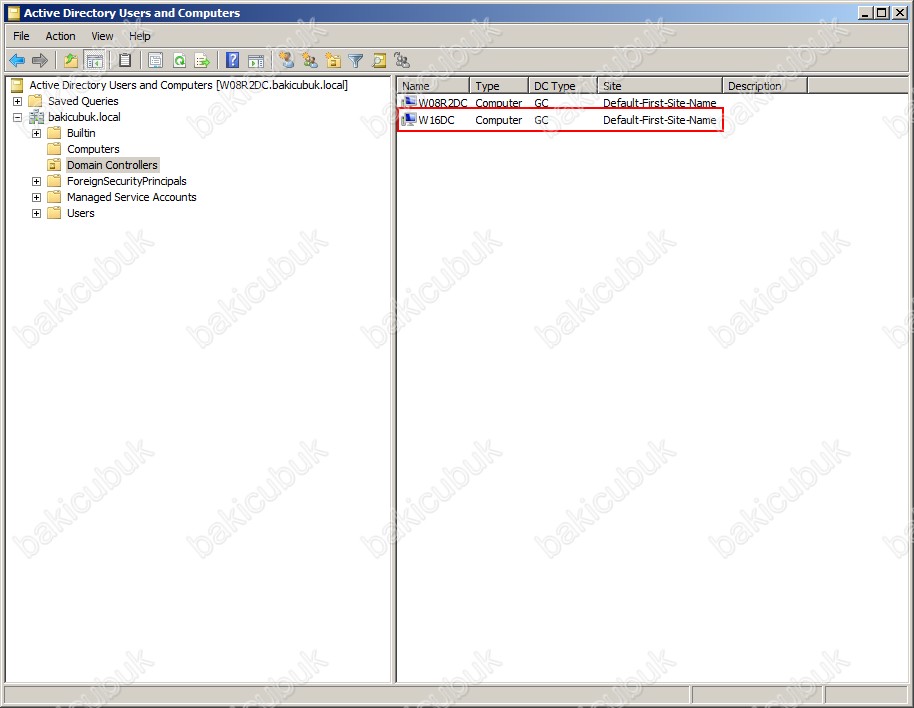This screenshot has height=708, width=914.
Task: Create a new organizational unit from toolbar
Action: tap(333, 60)
